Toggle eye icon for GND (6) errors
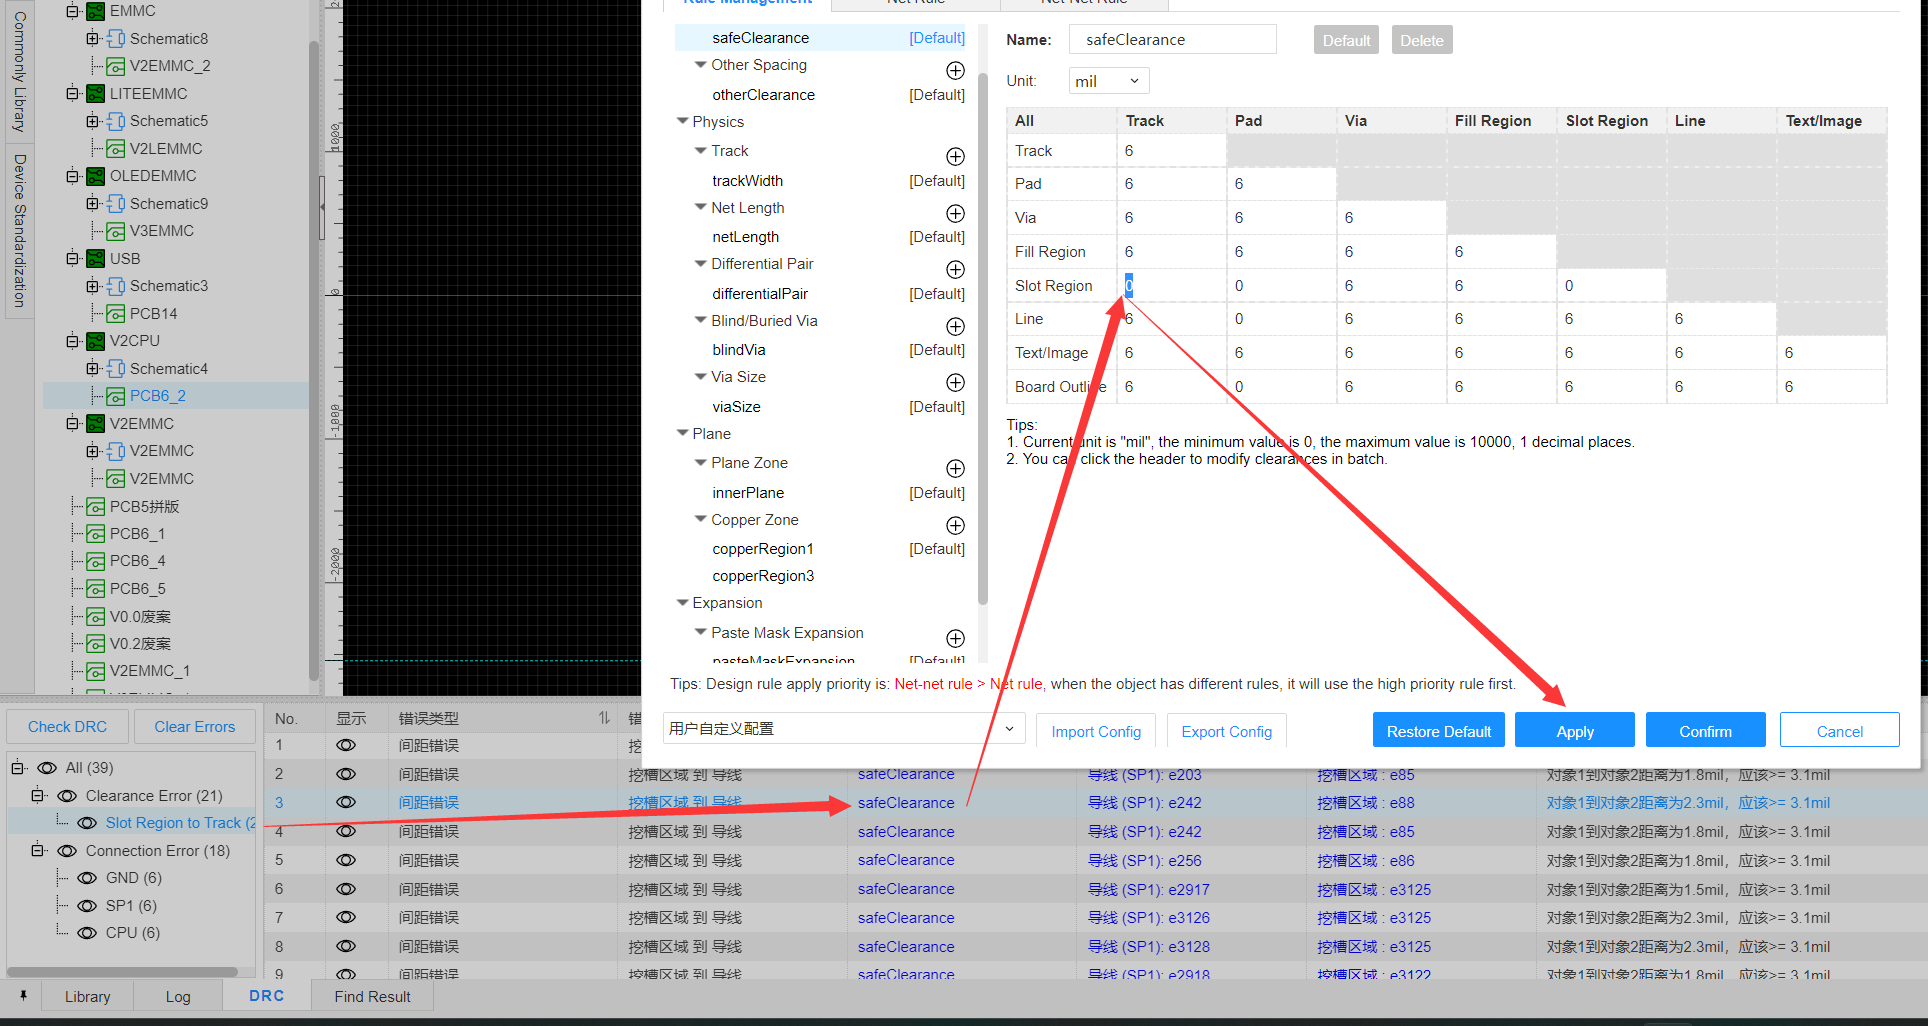Screen dimensions: 1928x1026 coord(87,878)
